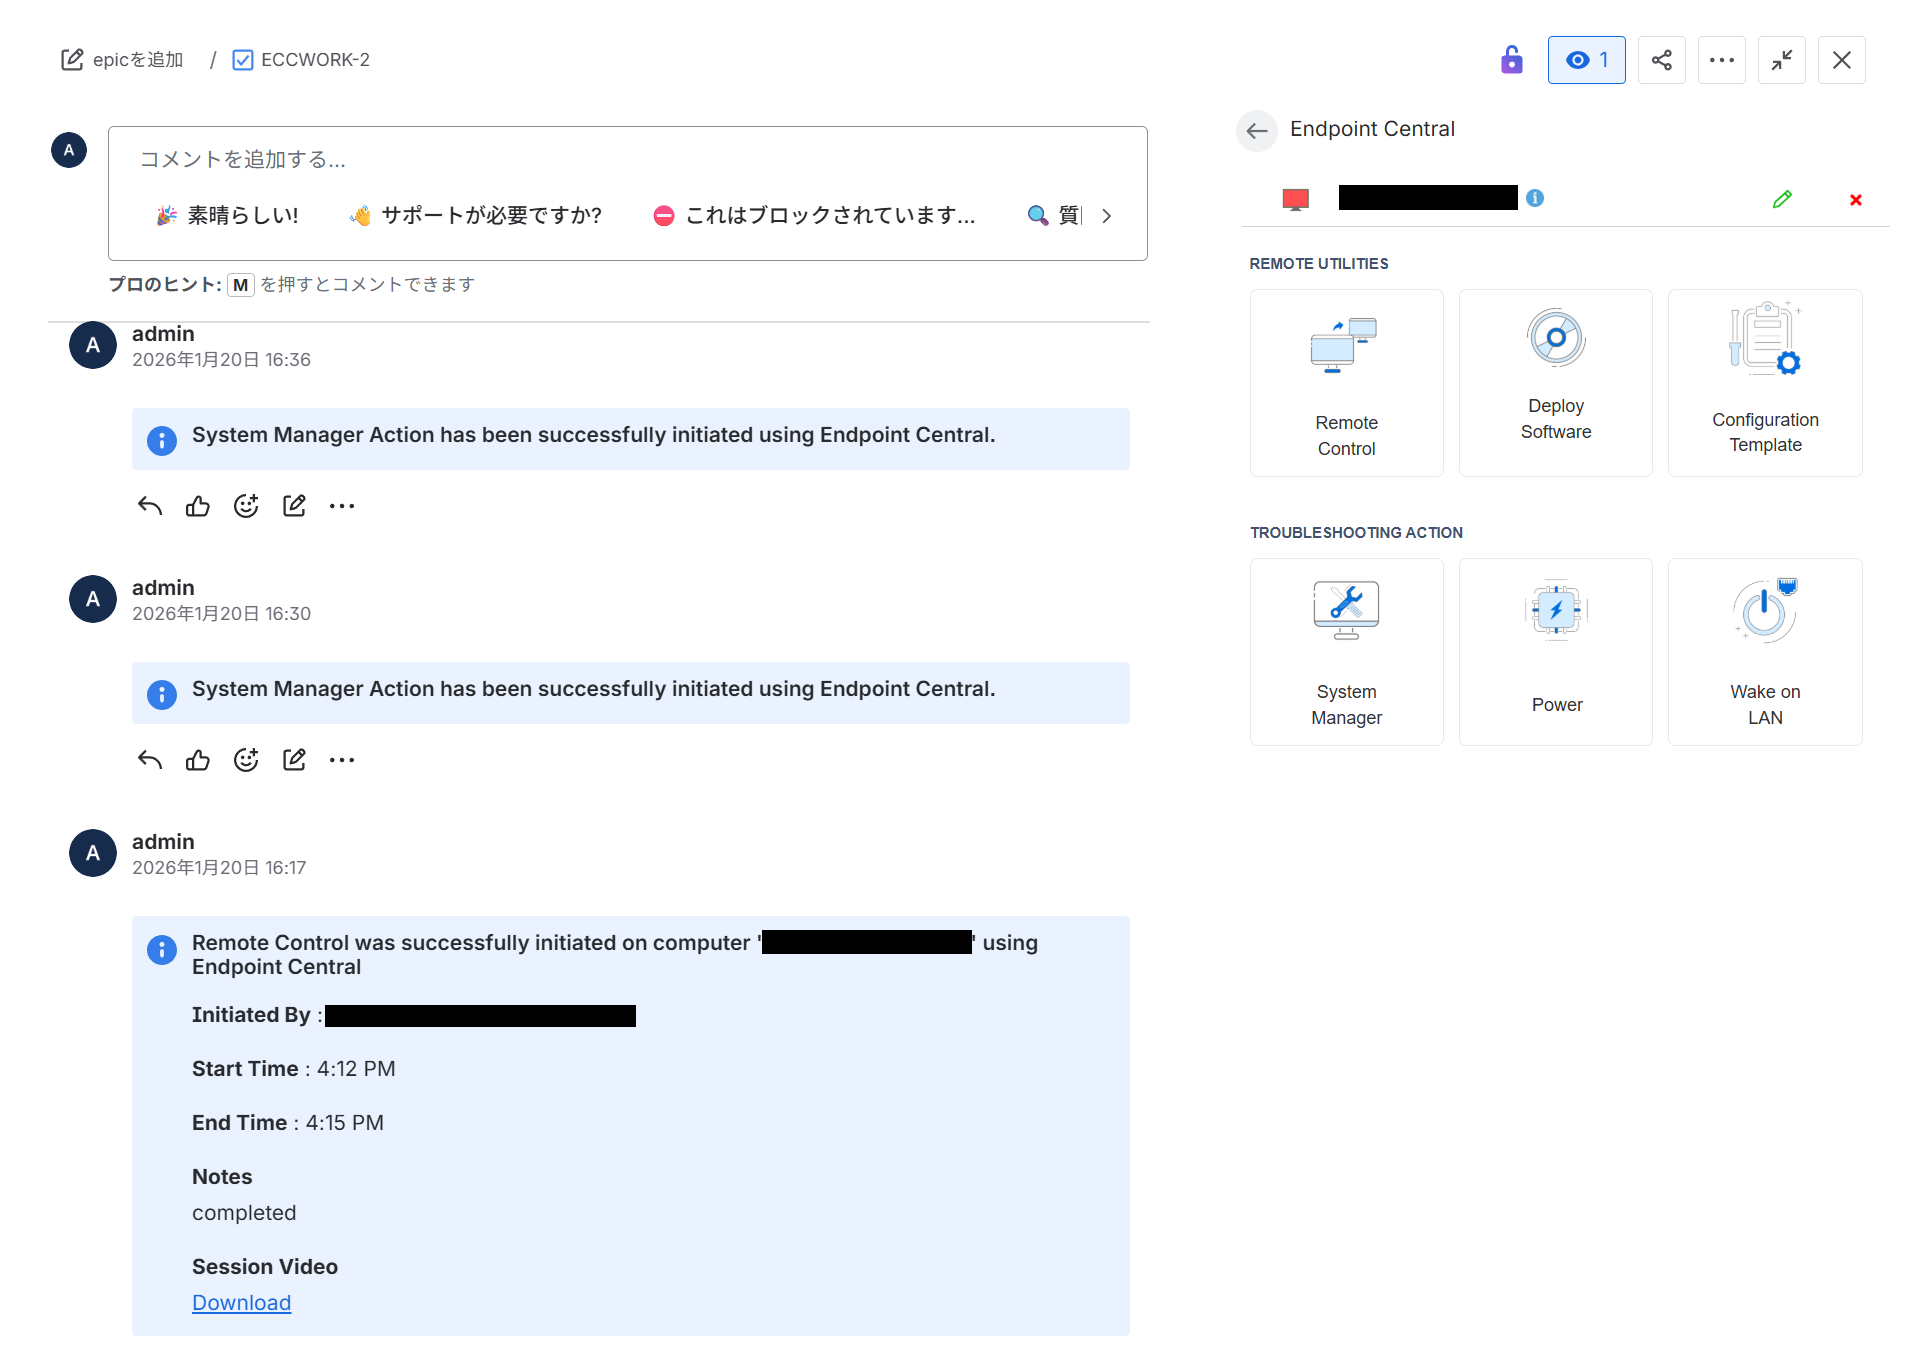1909x1350 pixels.
Task: Click the comment input field
Action: [x=626, y=160]
